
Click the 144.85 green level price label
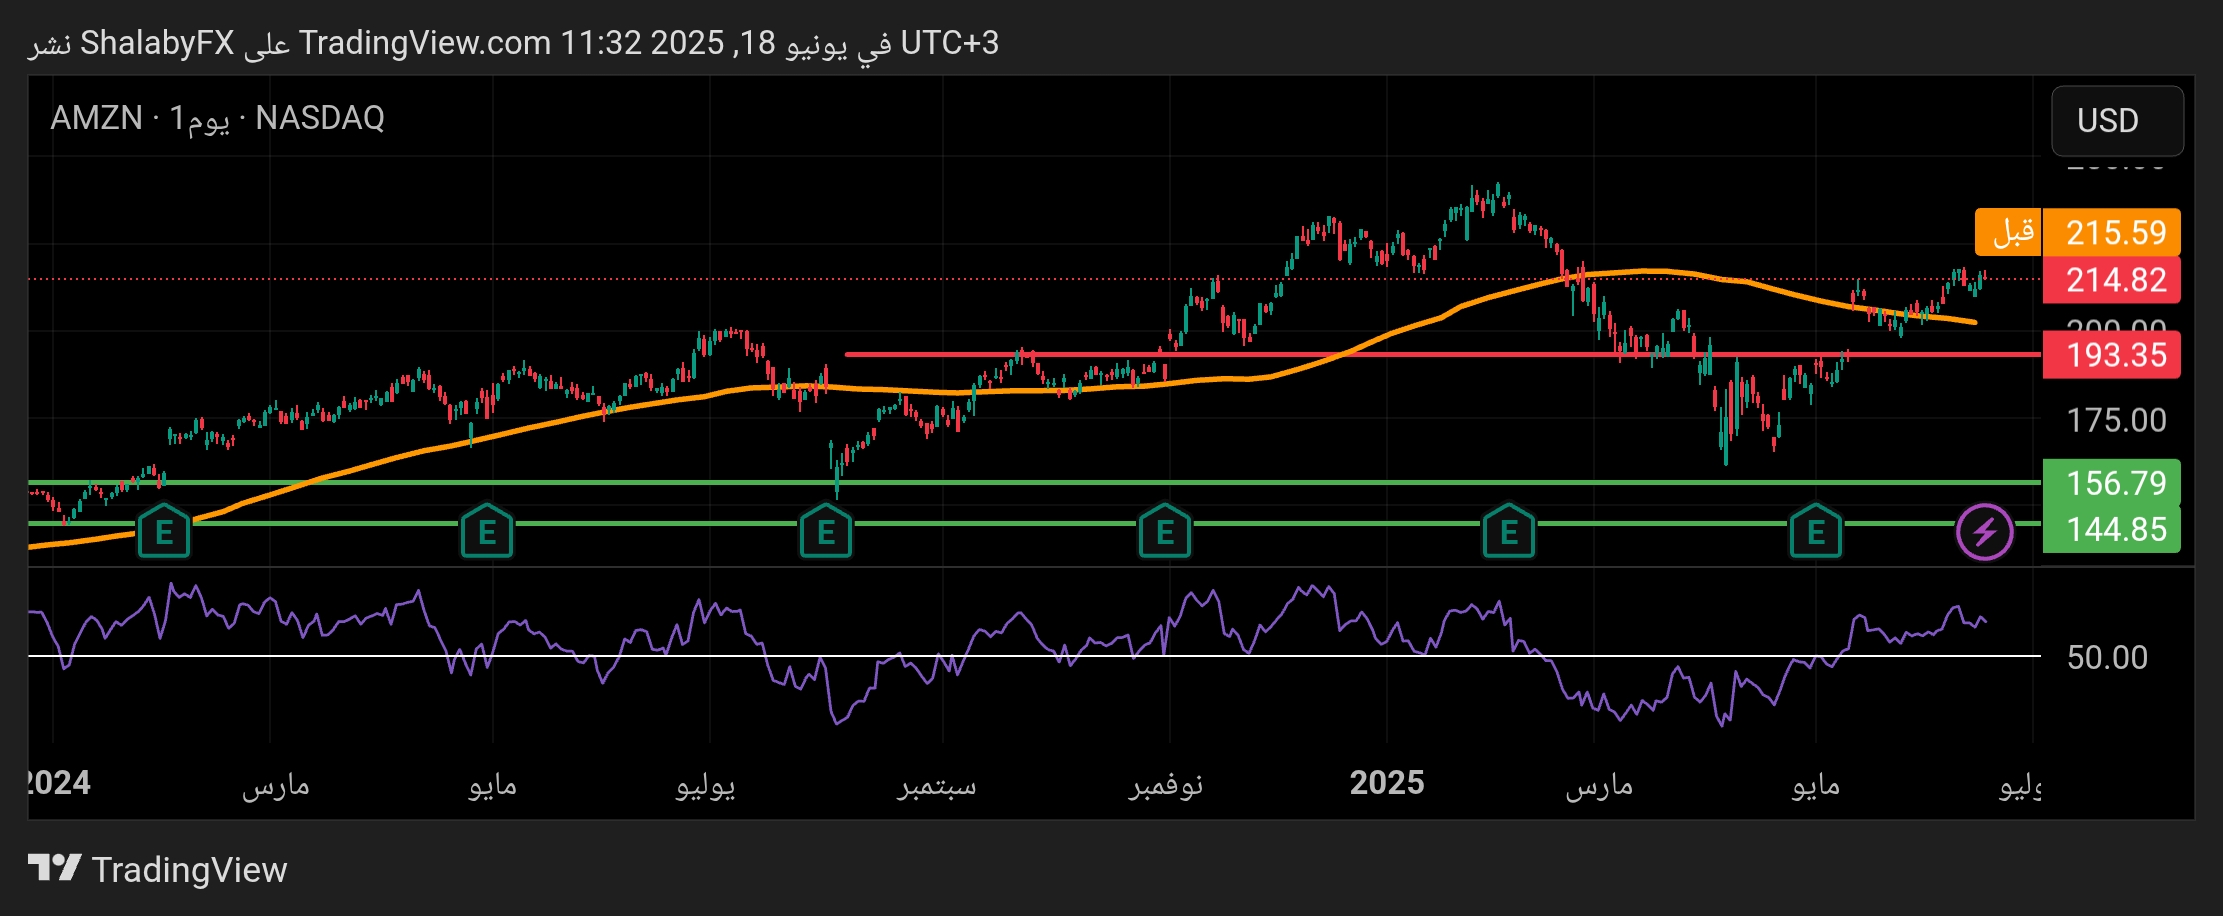click(2111, 529)
